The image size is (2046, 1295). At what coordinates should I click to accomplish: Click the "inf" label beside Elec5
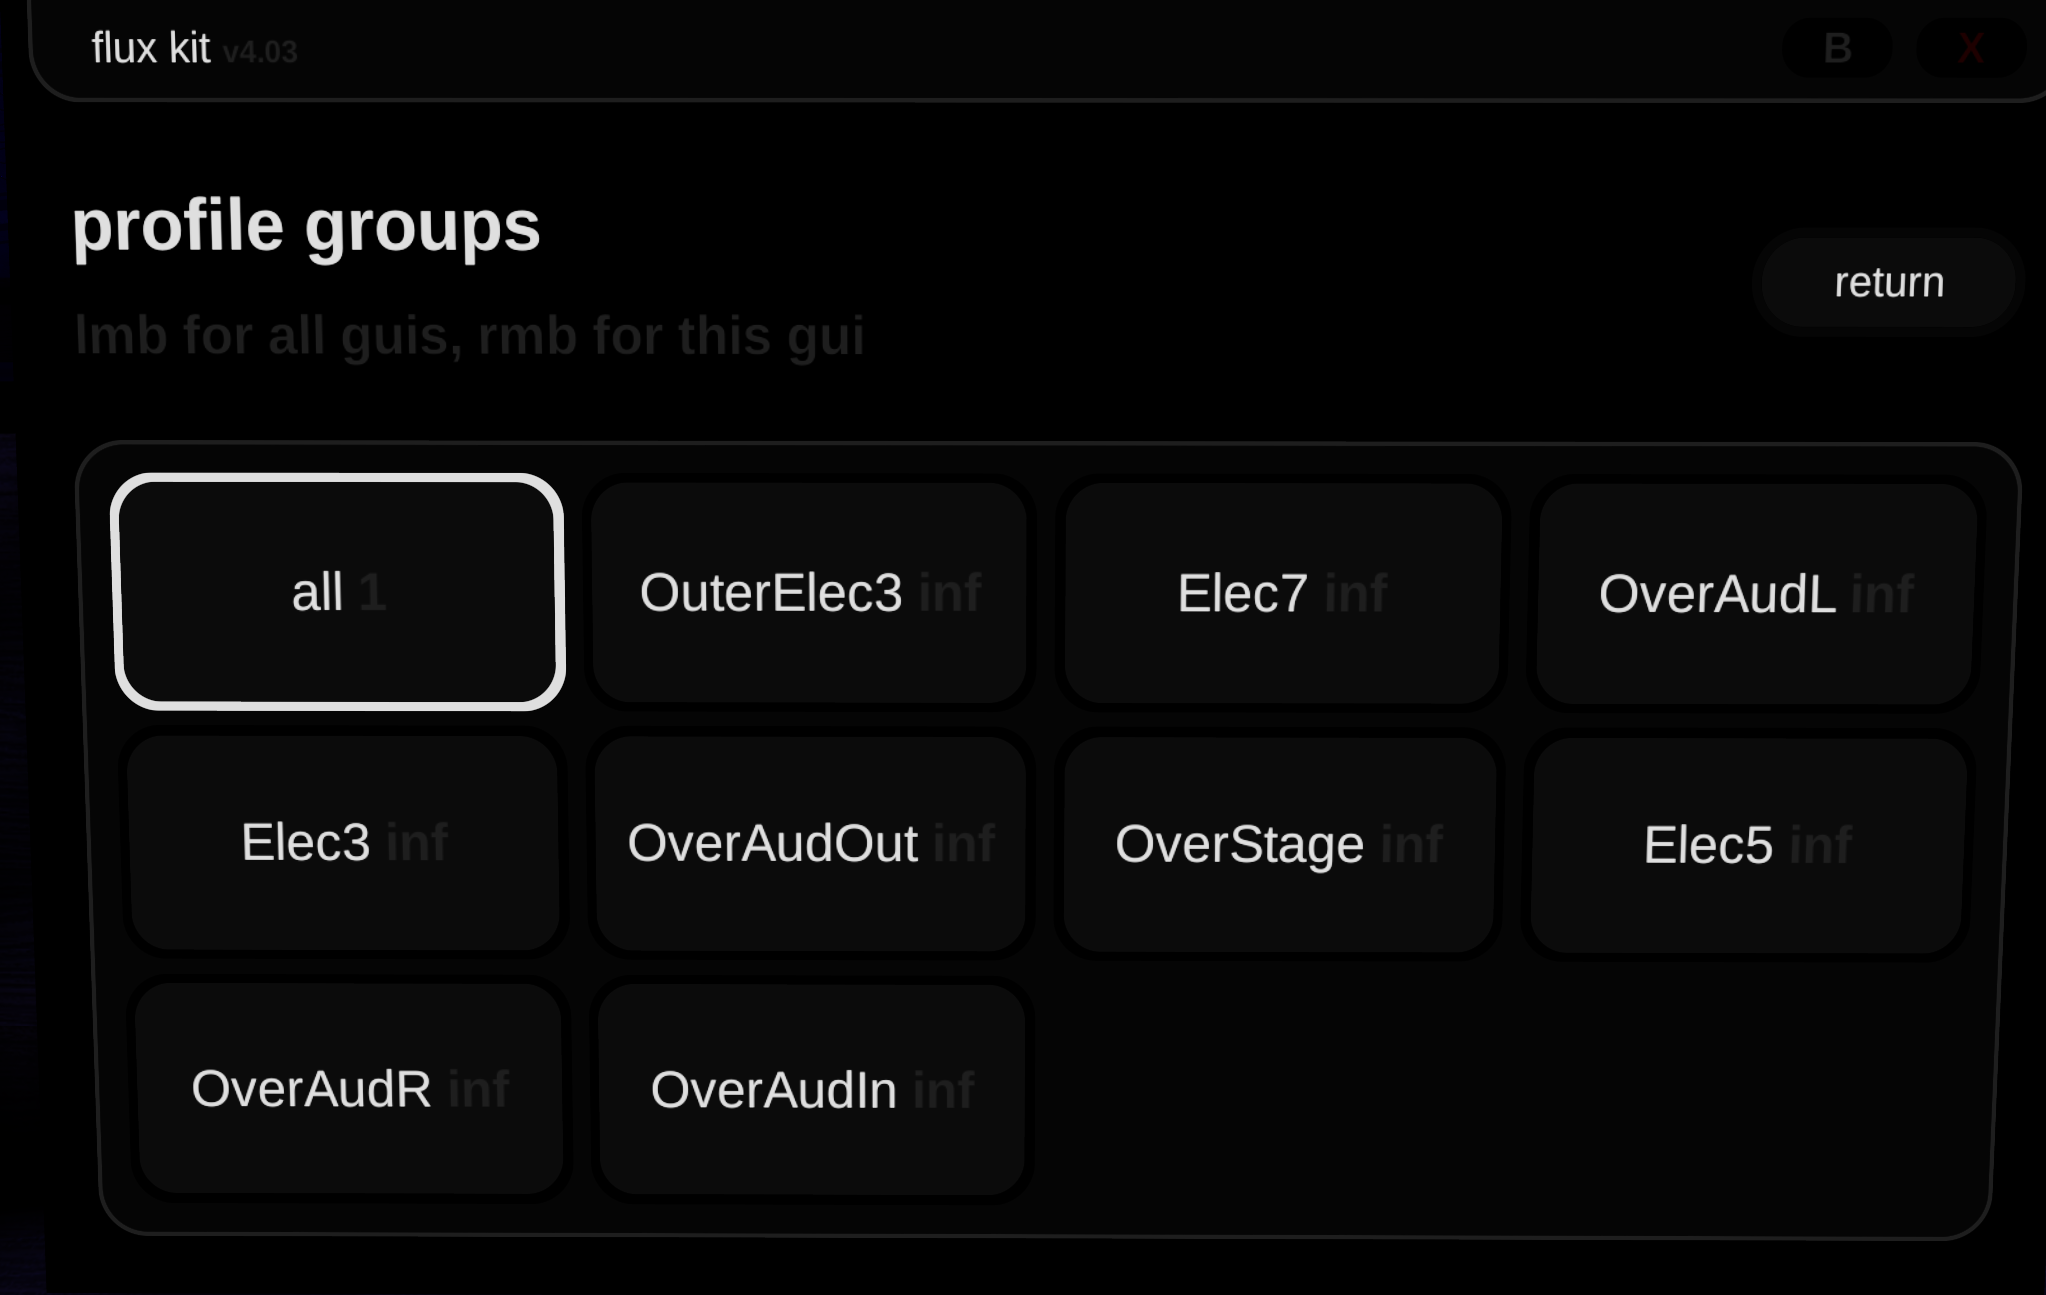point(1820,845)
